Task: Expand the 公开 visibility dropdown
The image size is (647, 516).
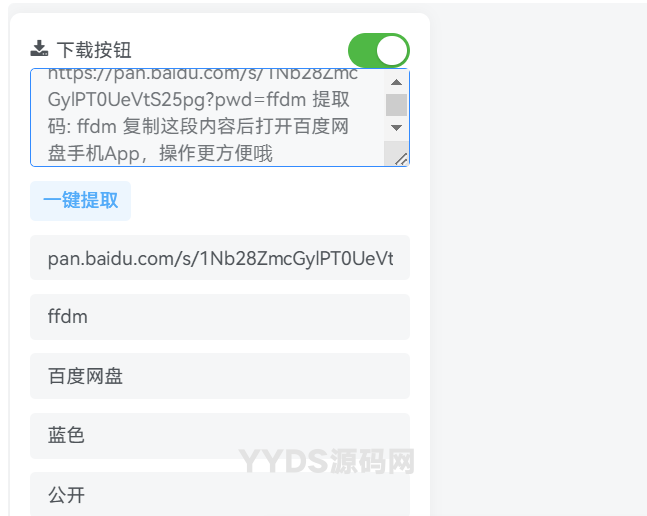Action: pos(220,494)
